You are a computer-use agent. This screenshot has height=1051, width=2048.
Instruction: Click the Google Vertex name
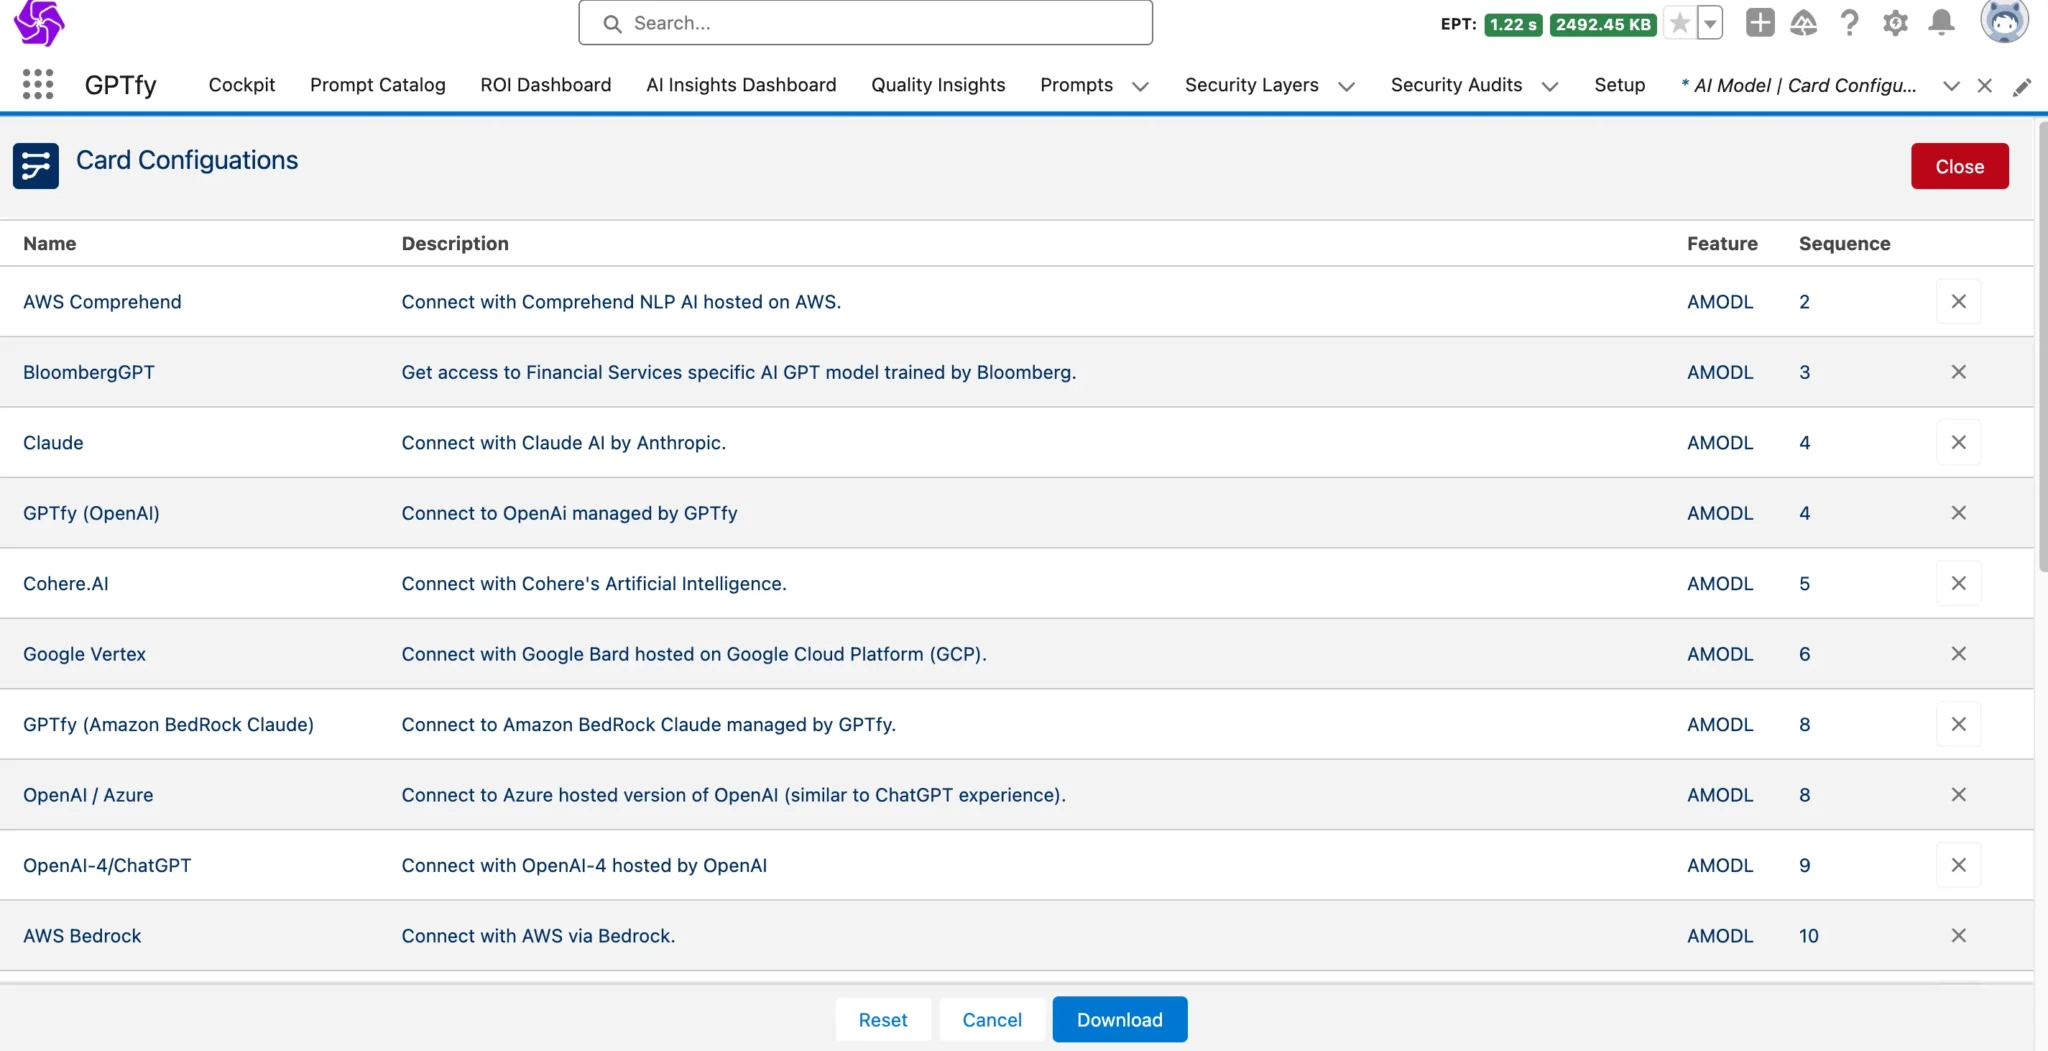(x=84, y=654)
